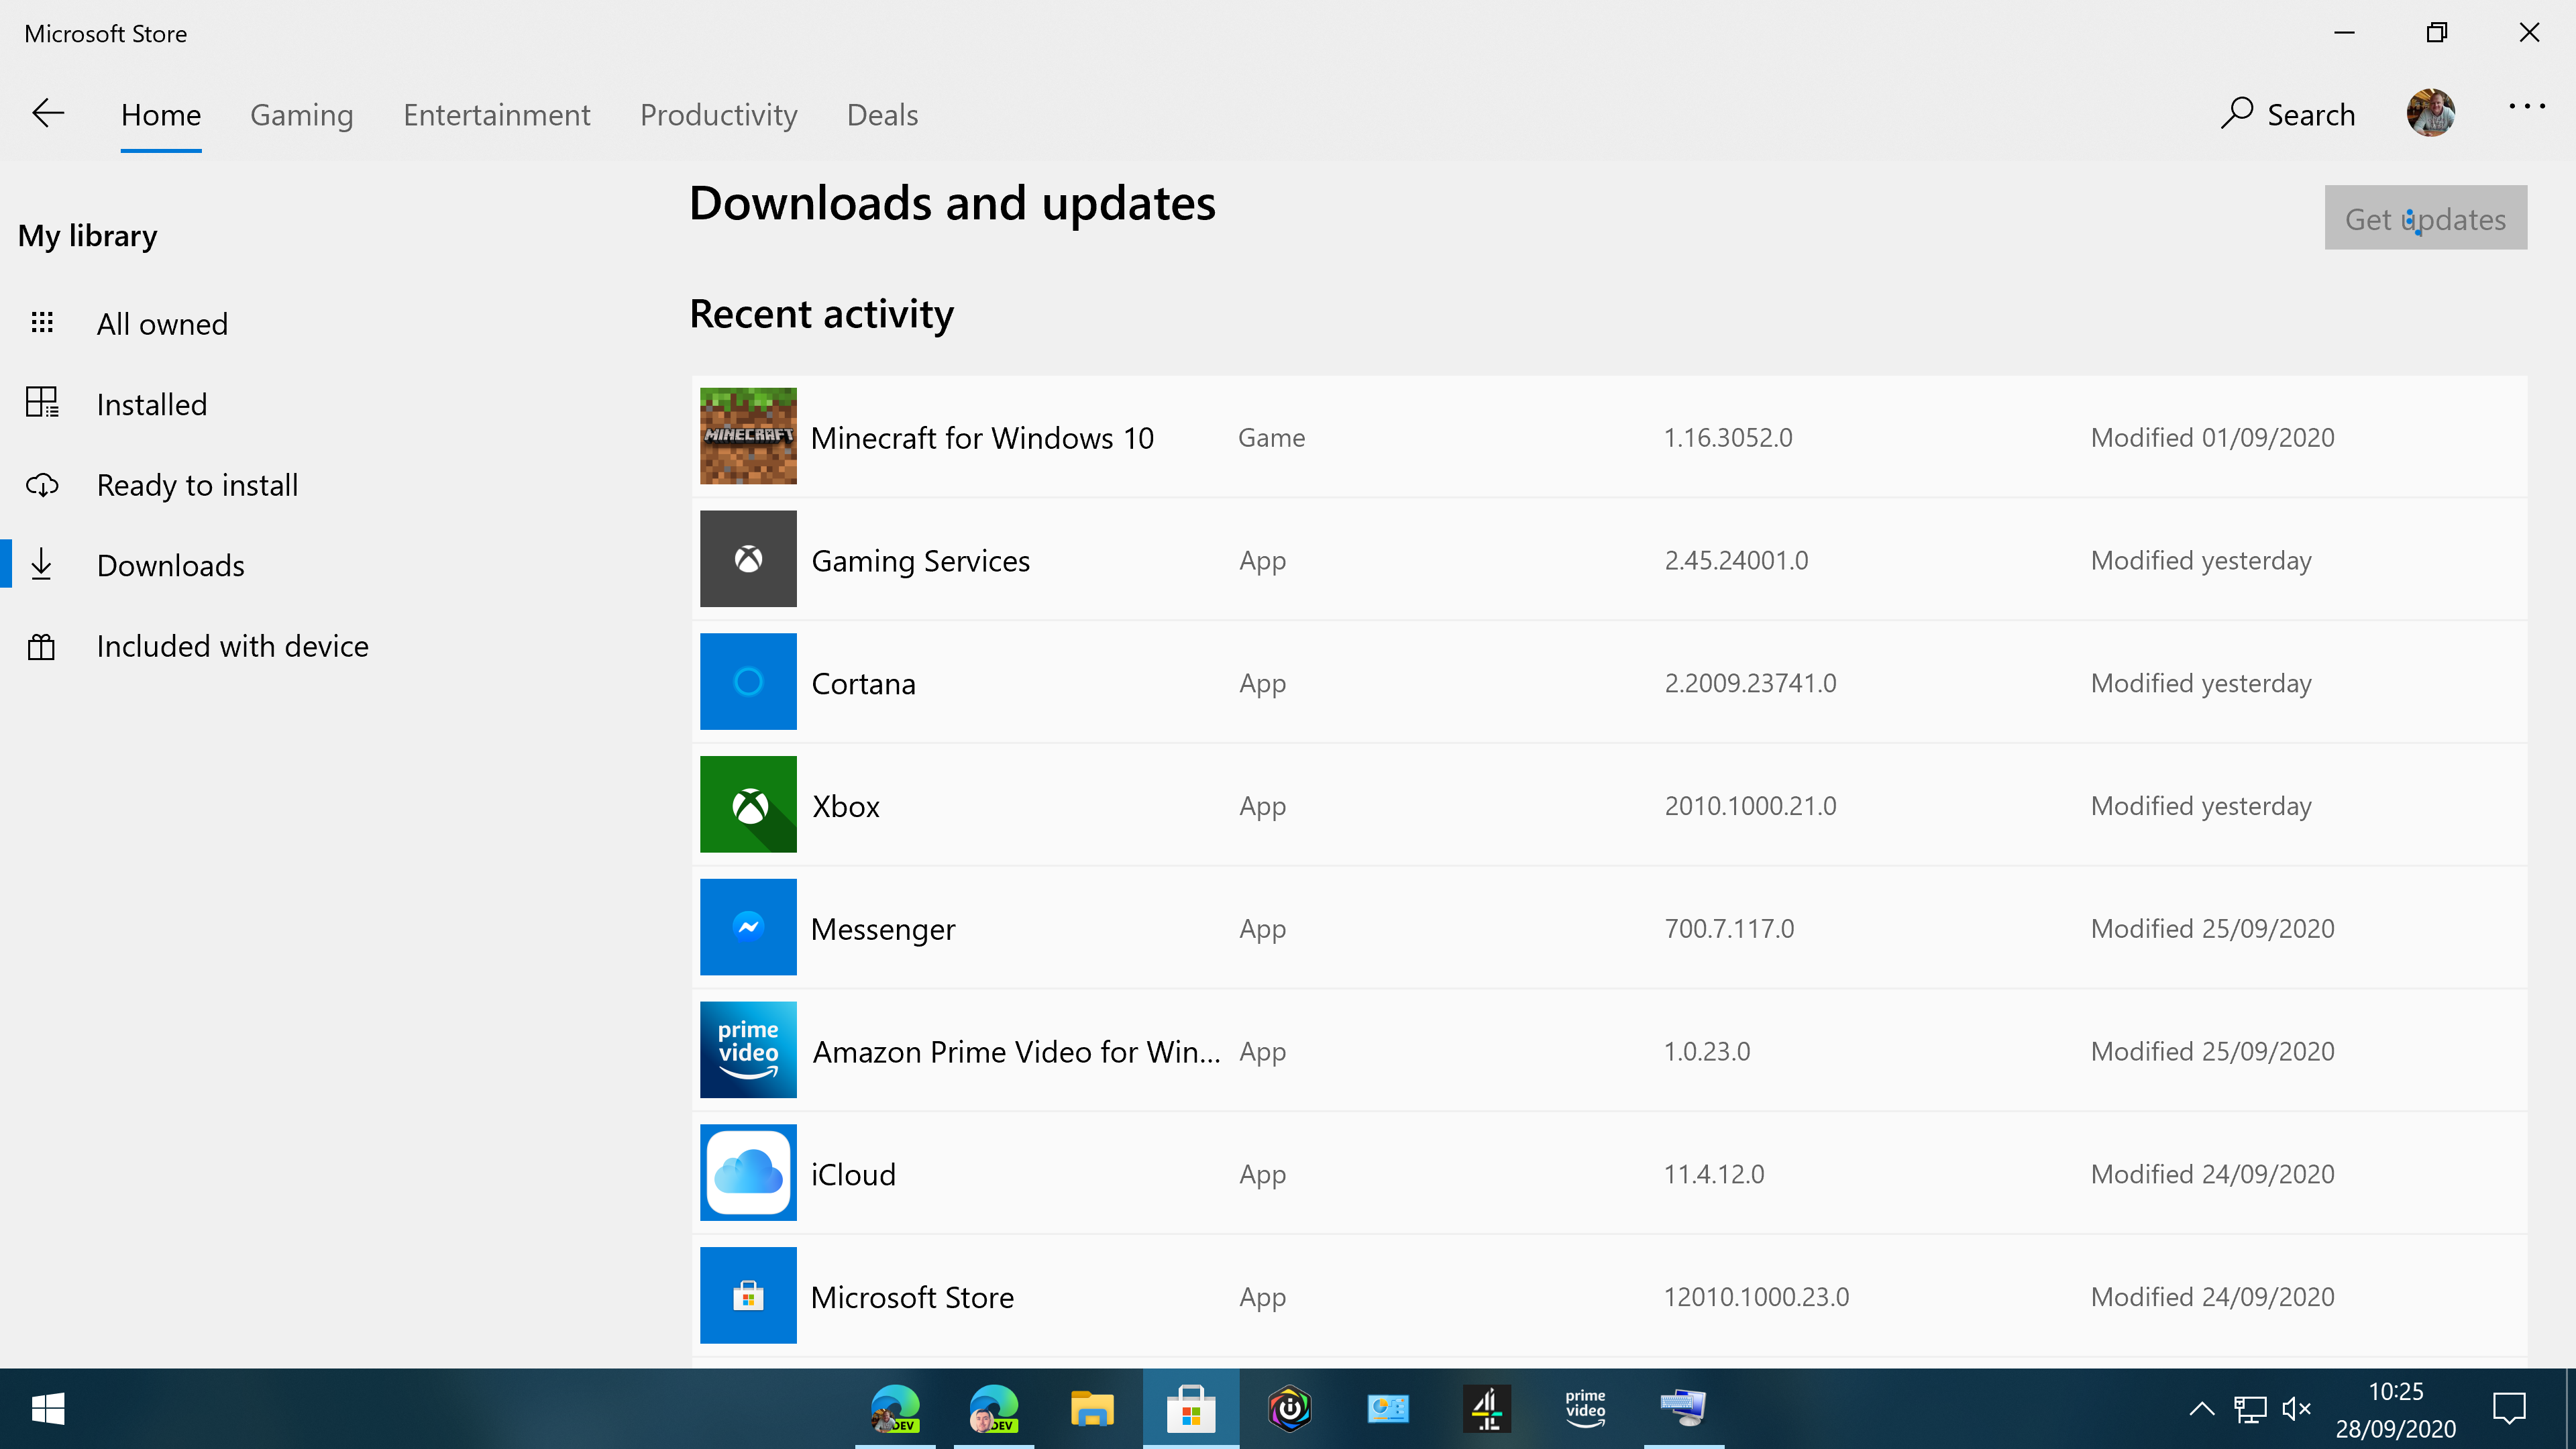The height and width of the screenshot is (1449, 2576).
Task: Select Ready to install in library
Action: pos(197,485)
